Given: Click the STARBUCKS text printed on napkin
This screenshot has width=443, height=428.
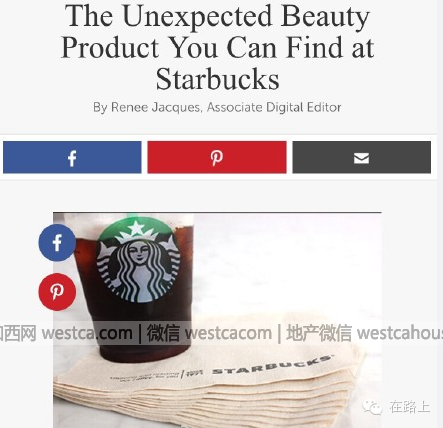Looking at the screenshot, I should coord(272,365).
